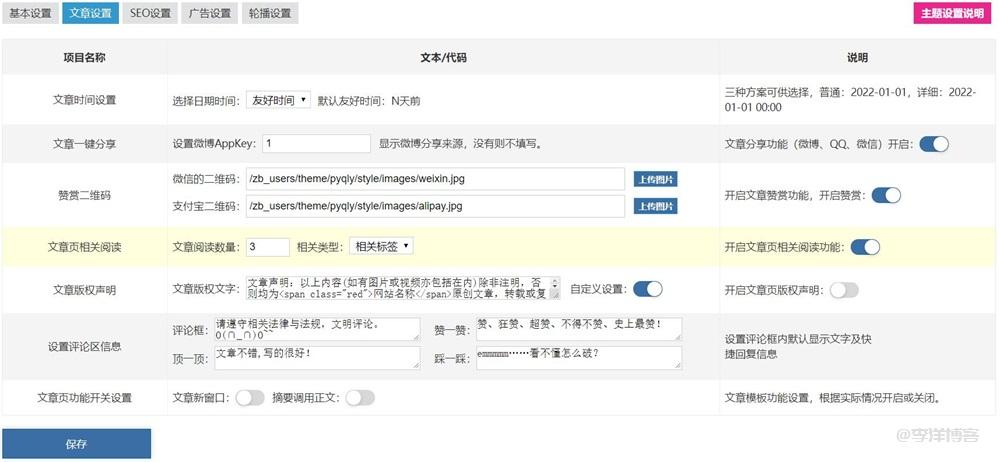The image size is (1000, 462).
Task: Click 上传图片 for 支付宝二维码
Action: (x=655, y=206)
